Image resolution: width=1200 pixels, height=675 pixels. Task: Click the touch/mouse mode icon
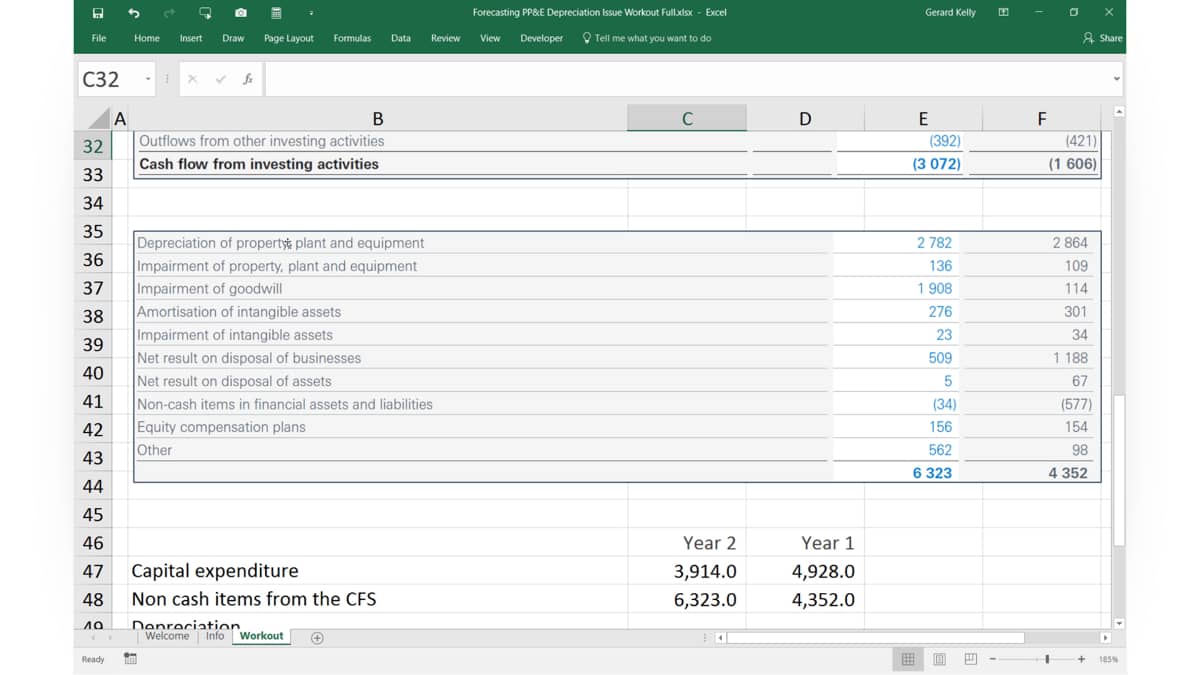205,13
